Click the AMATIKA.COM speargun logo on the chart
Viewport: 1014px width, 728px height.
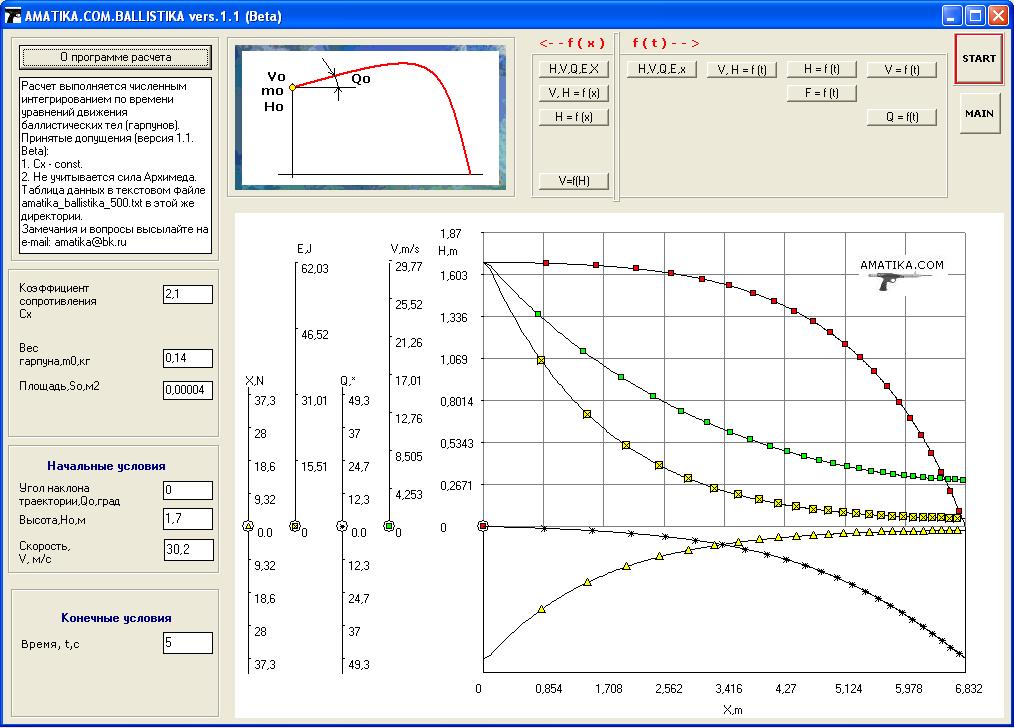click(x=901, y=276)
